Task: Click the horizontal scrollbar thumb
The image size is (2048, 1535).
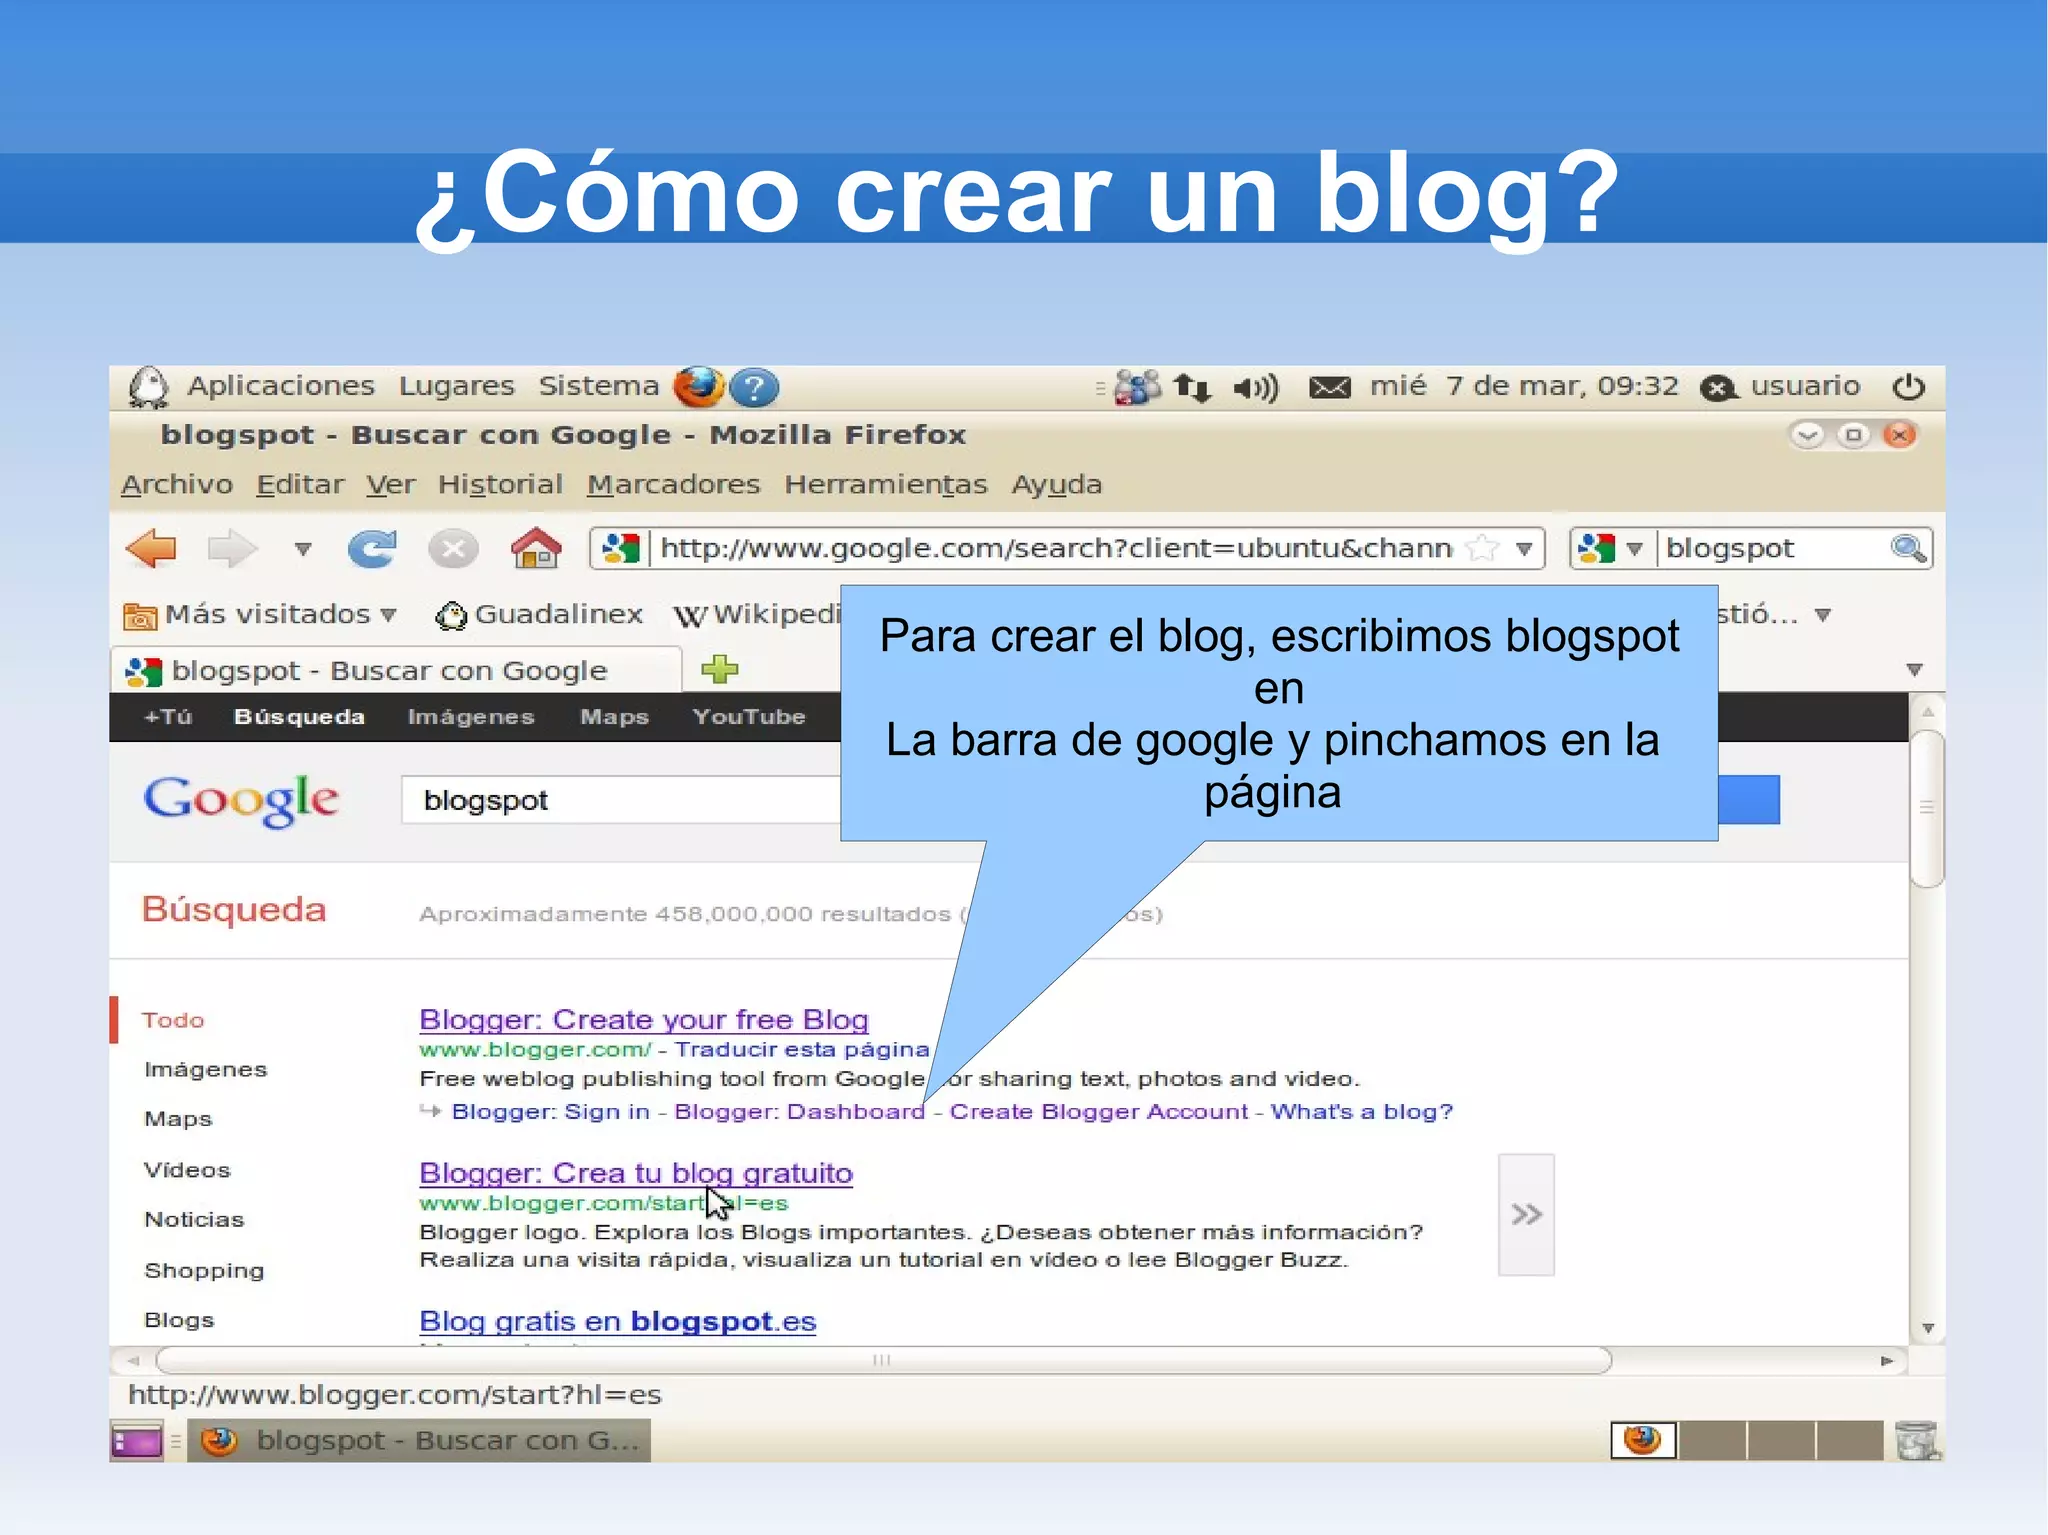Action: point(883,1360)
